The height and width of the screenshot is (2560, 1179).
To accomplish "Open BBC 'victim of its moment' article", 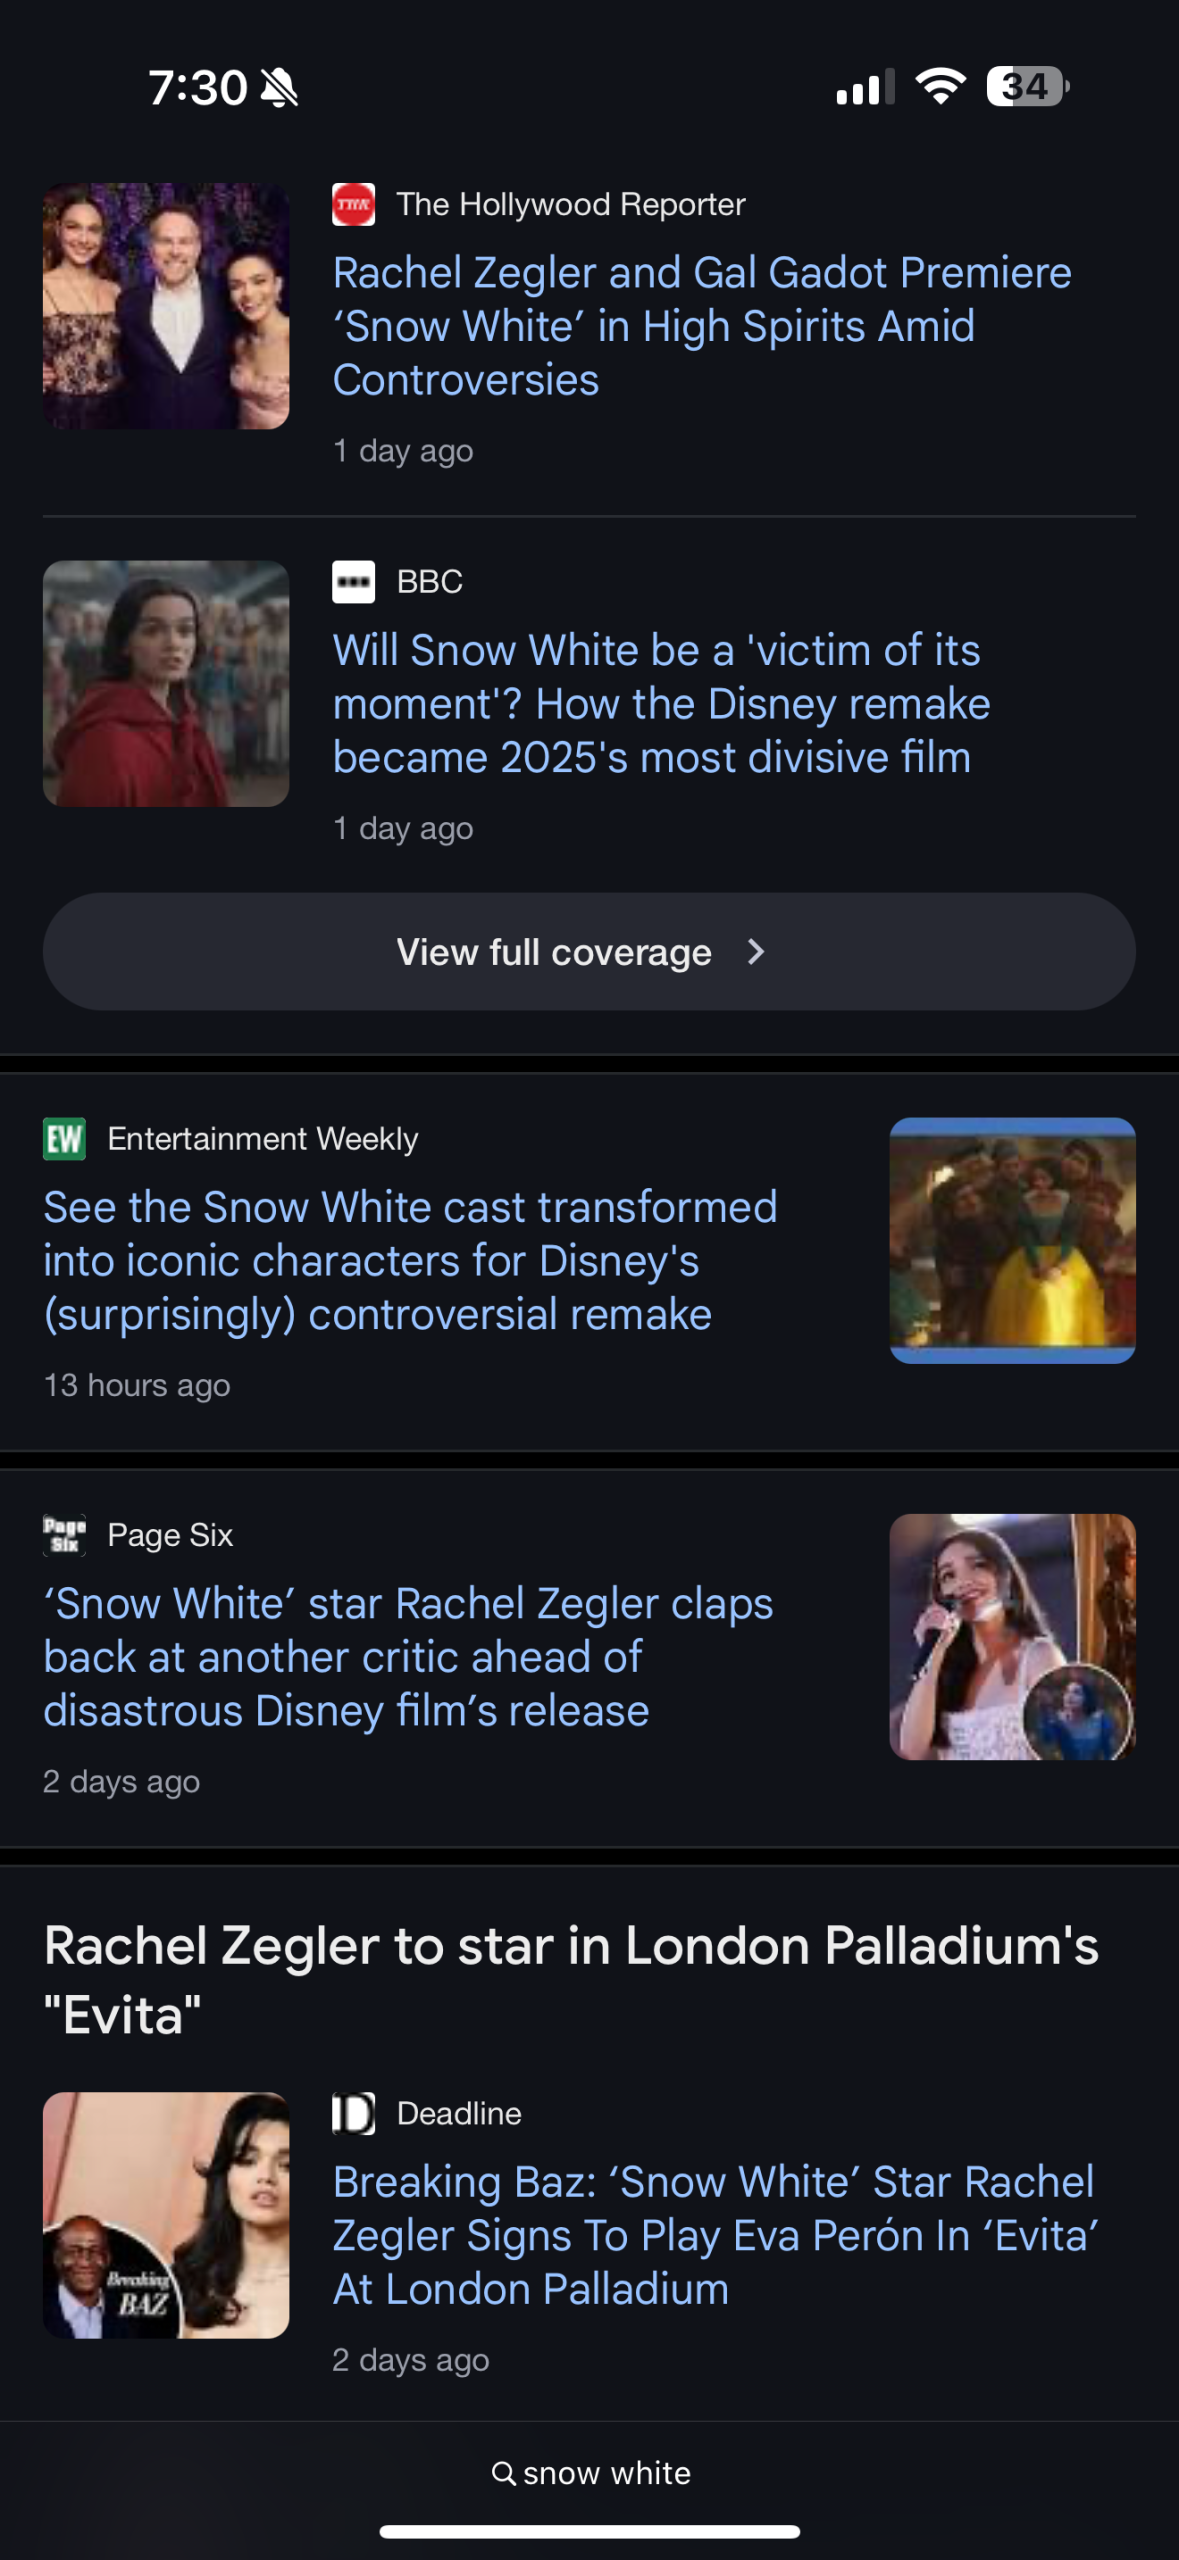I will 661,704.
